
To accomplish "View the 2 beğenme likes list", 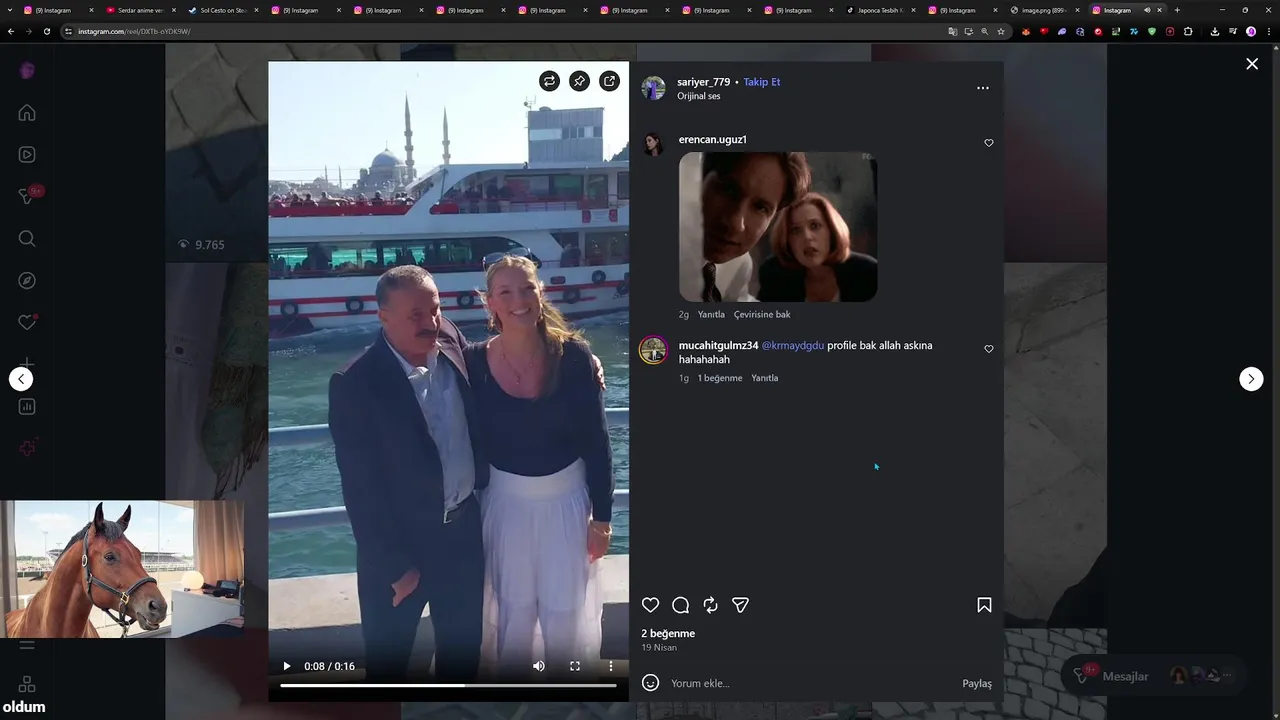I will pyautogui.click(x=668, y=633).
